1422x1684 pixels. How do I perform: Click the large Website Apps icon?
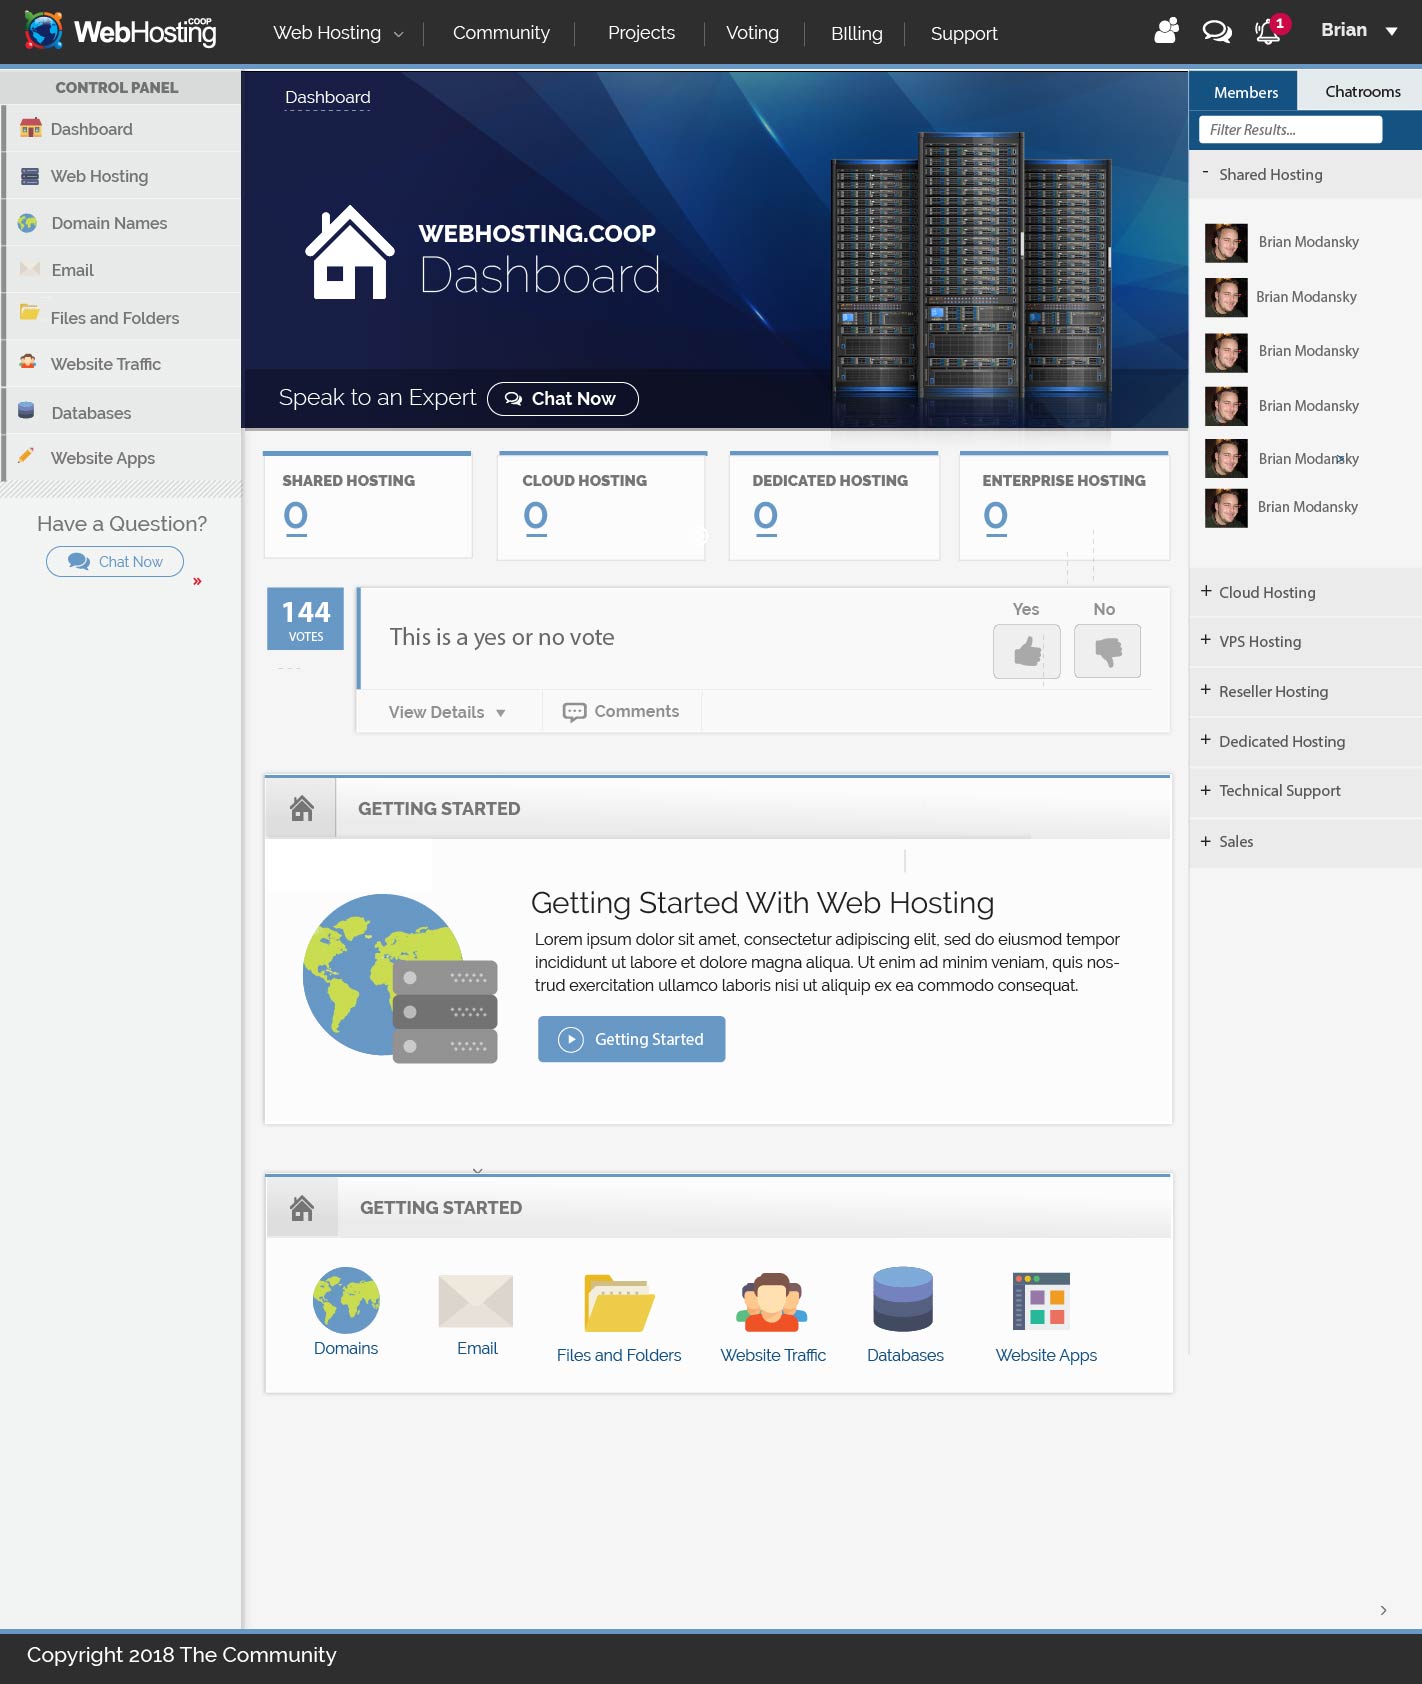tap(1041, 1300)
